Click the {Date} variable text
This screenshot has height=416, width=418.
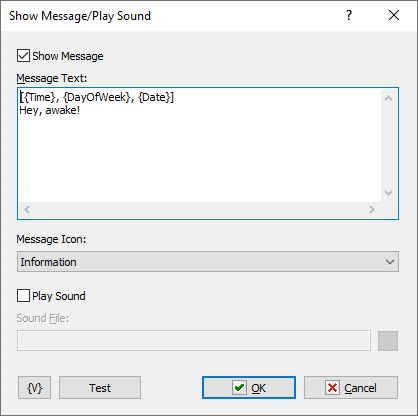(x=154, y=97)
